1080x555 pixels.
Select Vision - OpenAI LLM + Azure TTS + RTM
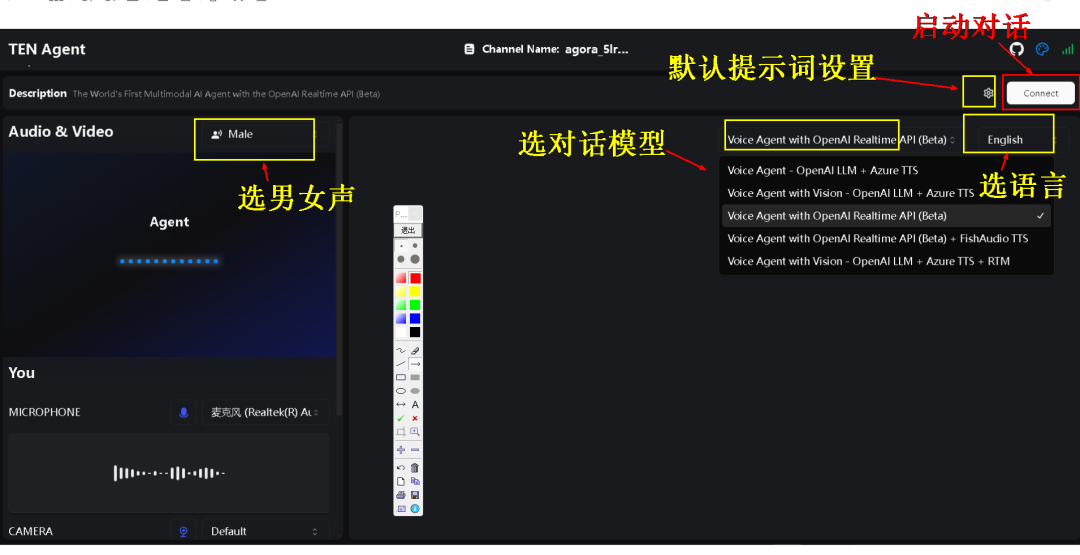886,261
